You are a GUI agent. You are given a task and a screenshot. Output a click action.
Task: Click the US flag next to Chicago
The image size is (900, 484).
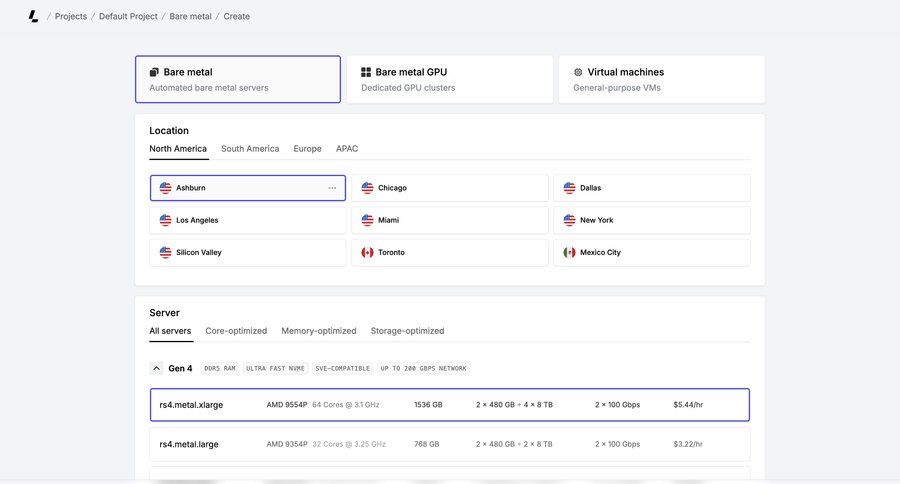[367, 188]
